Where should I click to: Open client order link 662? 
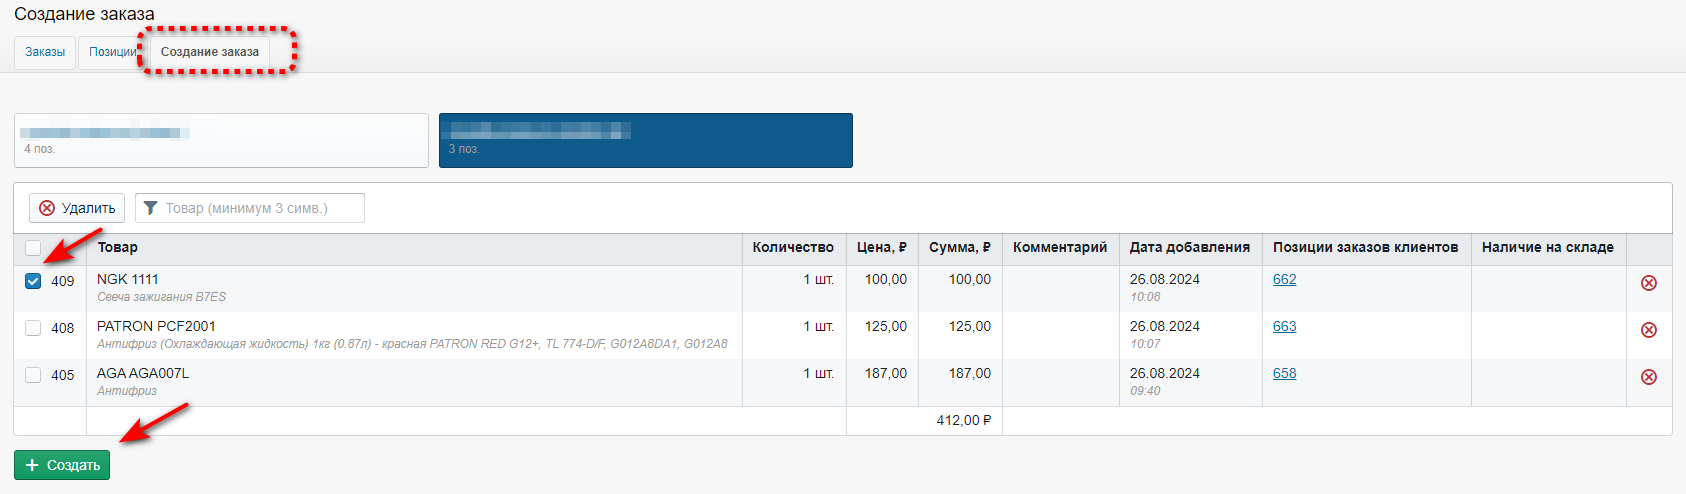tap(1284, 279)
